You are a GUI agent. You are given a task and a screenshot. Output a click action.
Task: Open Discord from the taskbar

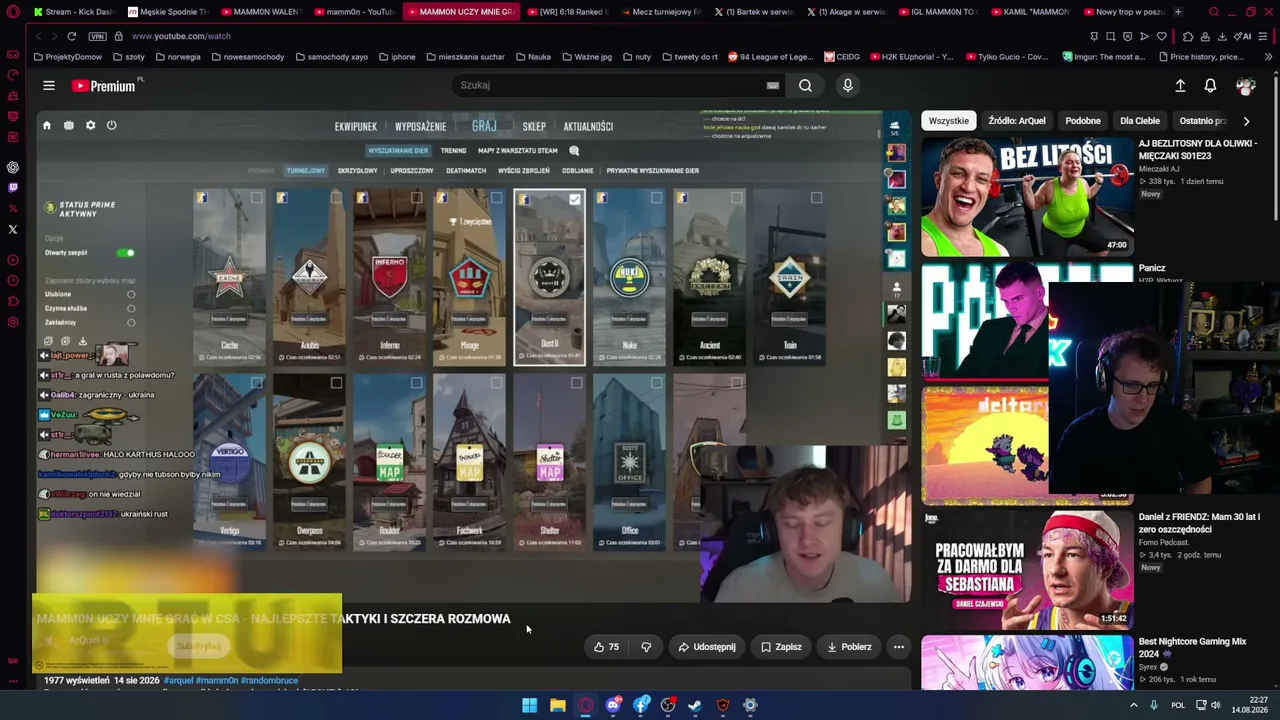pos(613,705)
